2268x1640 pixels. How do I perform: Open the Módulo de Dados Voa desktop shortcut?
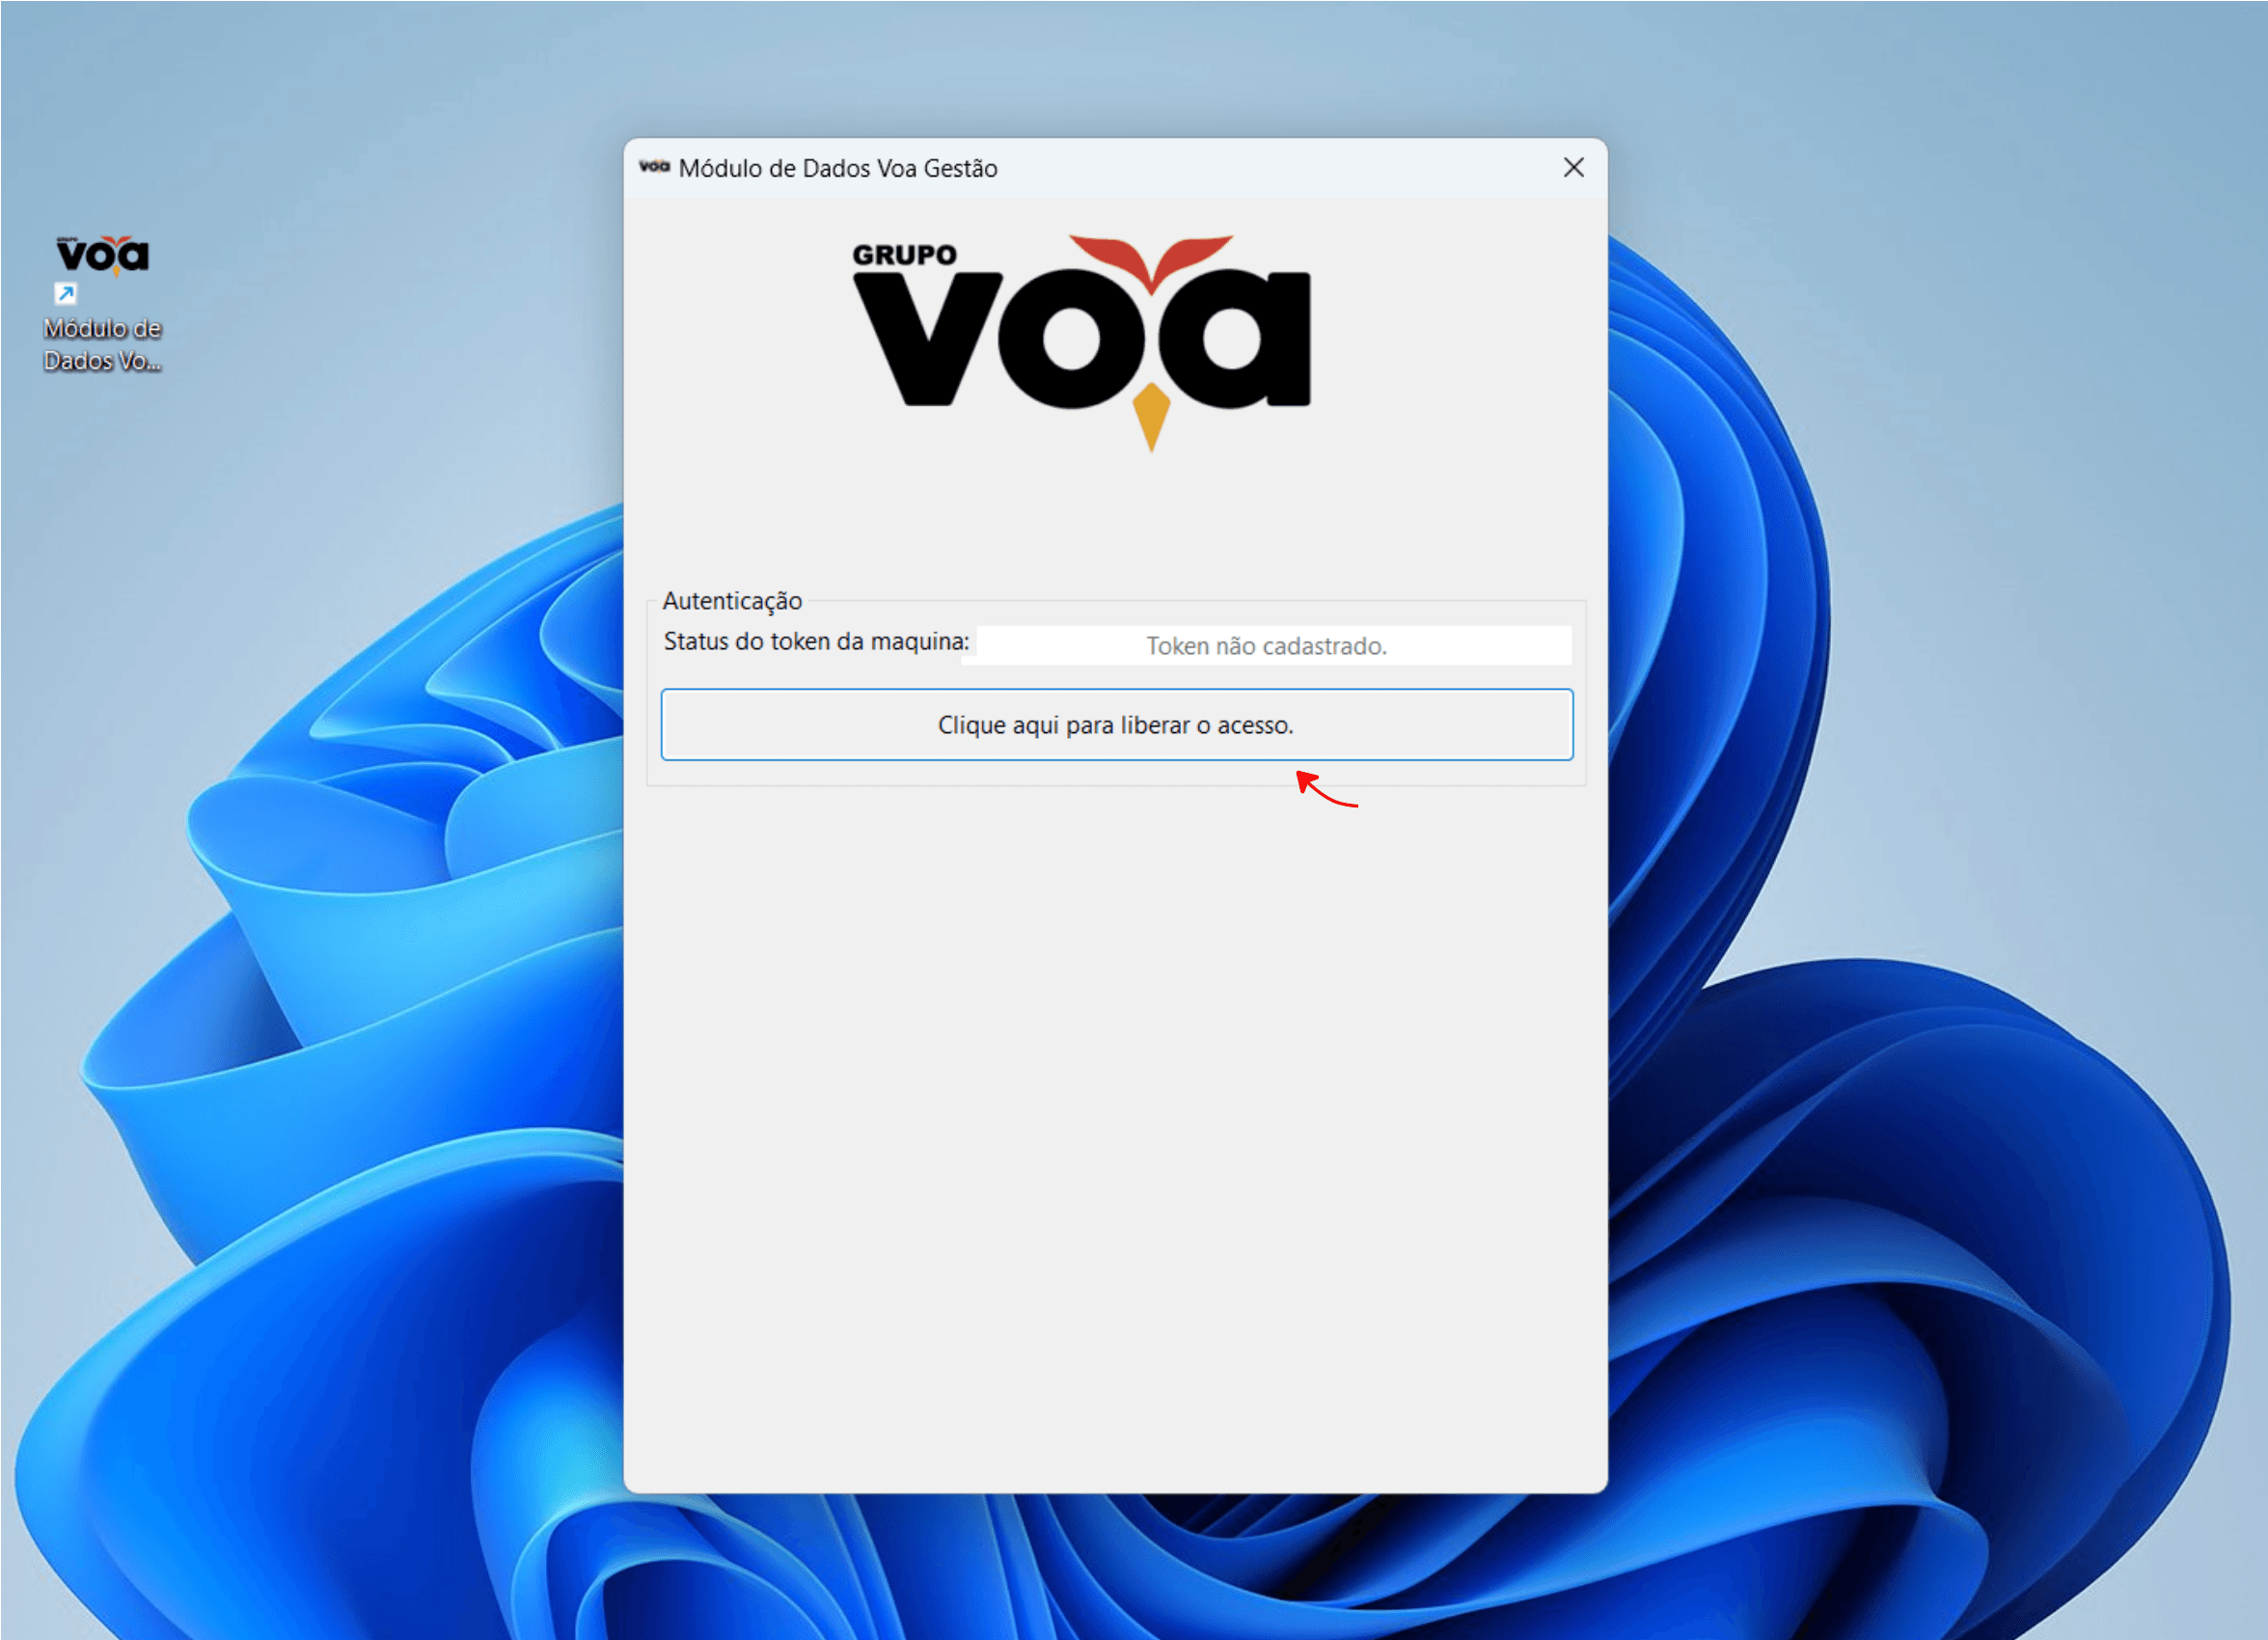click(x=102, y=303)
